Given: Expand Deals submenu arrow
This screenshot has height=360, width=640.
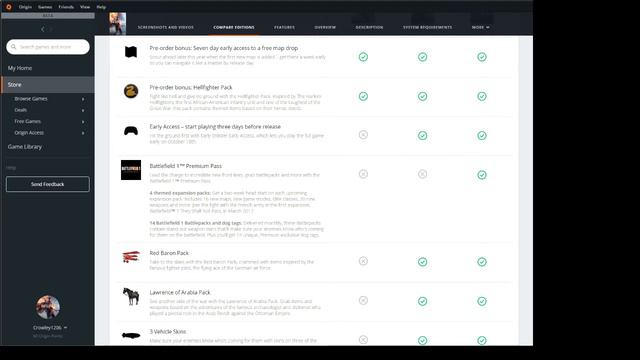Looking at the screenshot, I should point(83,110).
